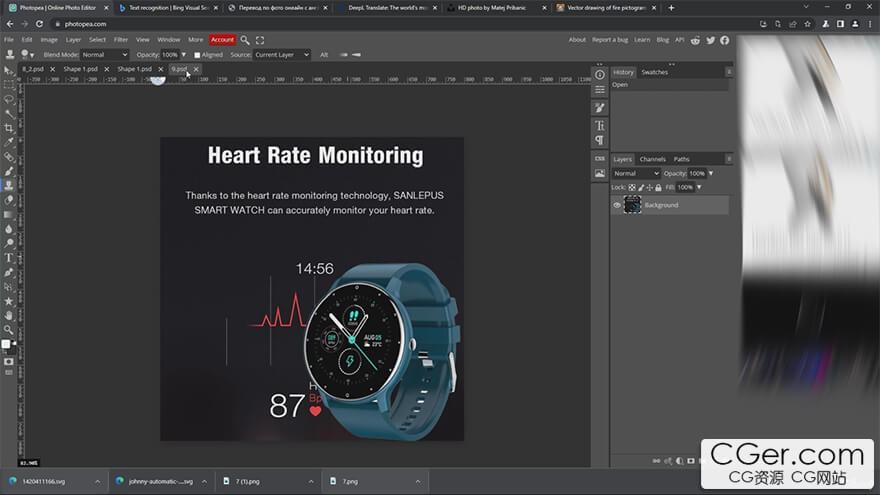Select the Lasso tool
This screenshot has height=495, width=880.
(x=8, y=100)
